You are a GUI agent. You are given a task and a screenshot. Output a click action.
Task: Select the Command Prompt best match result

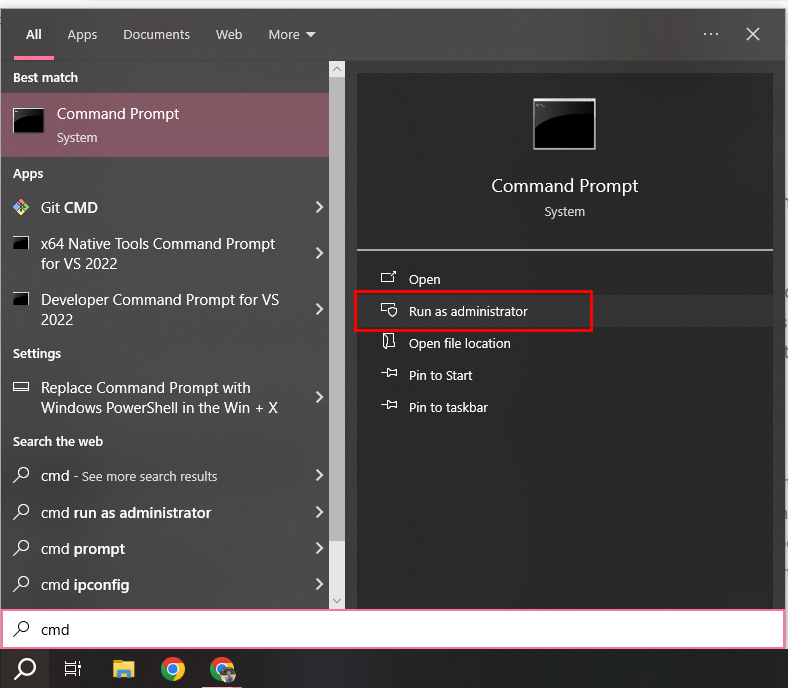pyautogui.click(x=165, y=125)
